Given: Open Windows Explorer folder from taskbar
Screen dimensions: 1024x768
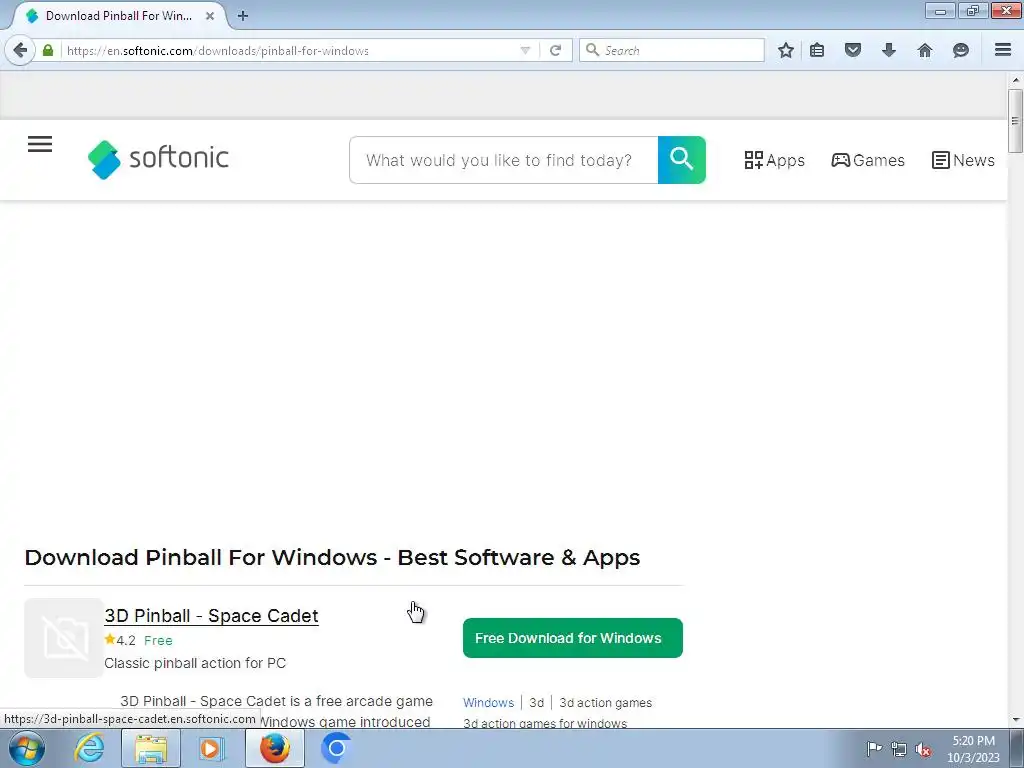Looking at the screenshot, I should pyautogui.click(x=151, y=748).
